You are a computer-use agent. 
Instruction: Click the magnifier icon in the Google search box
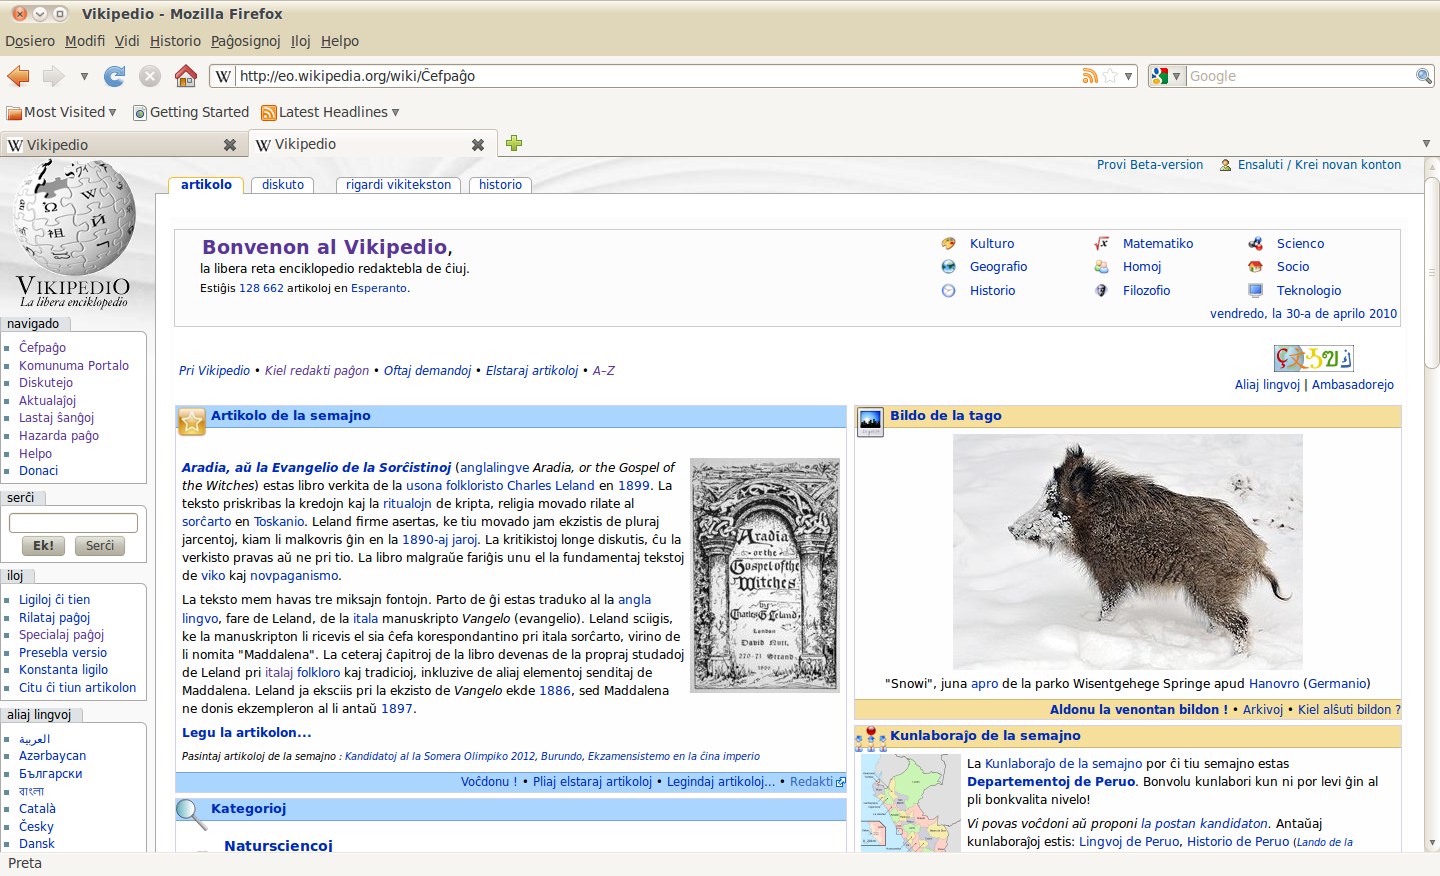(1424, 76)
